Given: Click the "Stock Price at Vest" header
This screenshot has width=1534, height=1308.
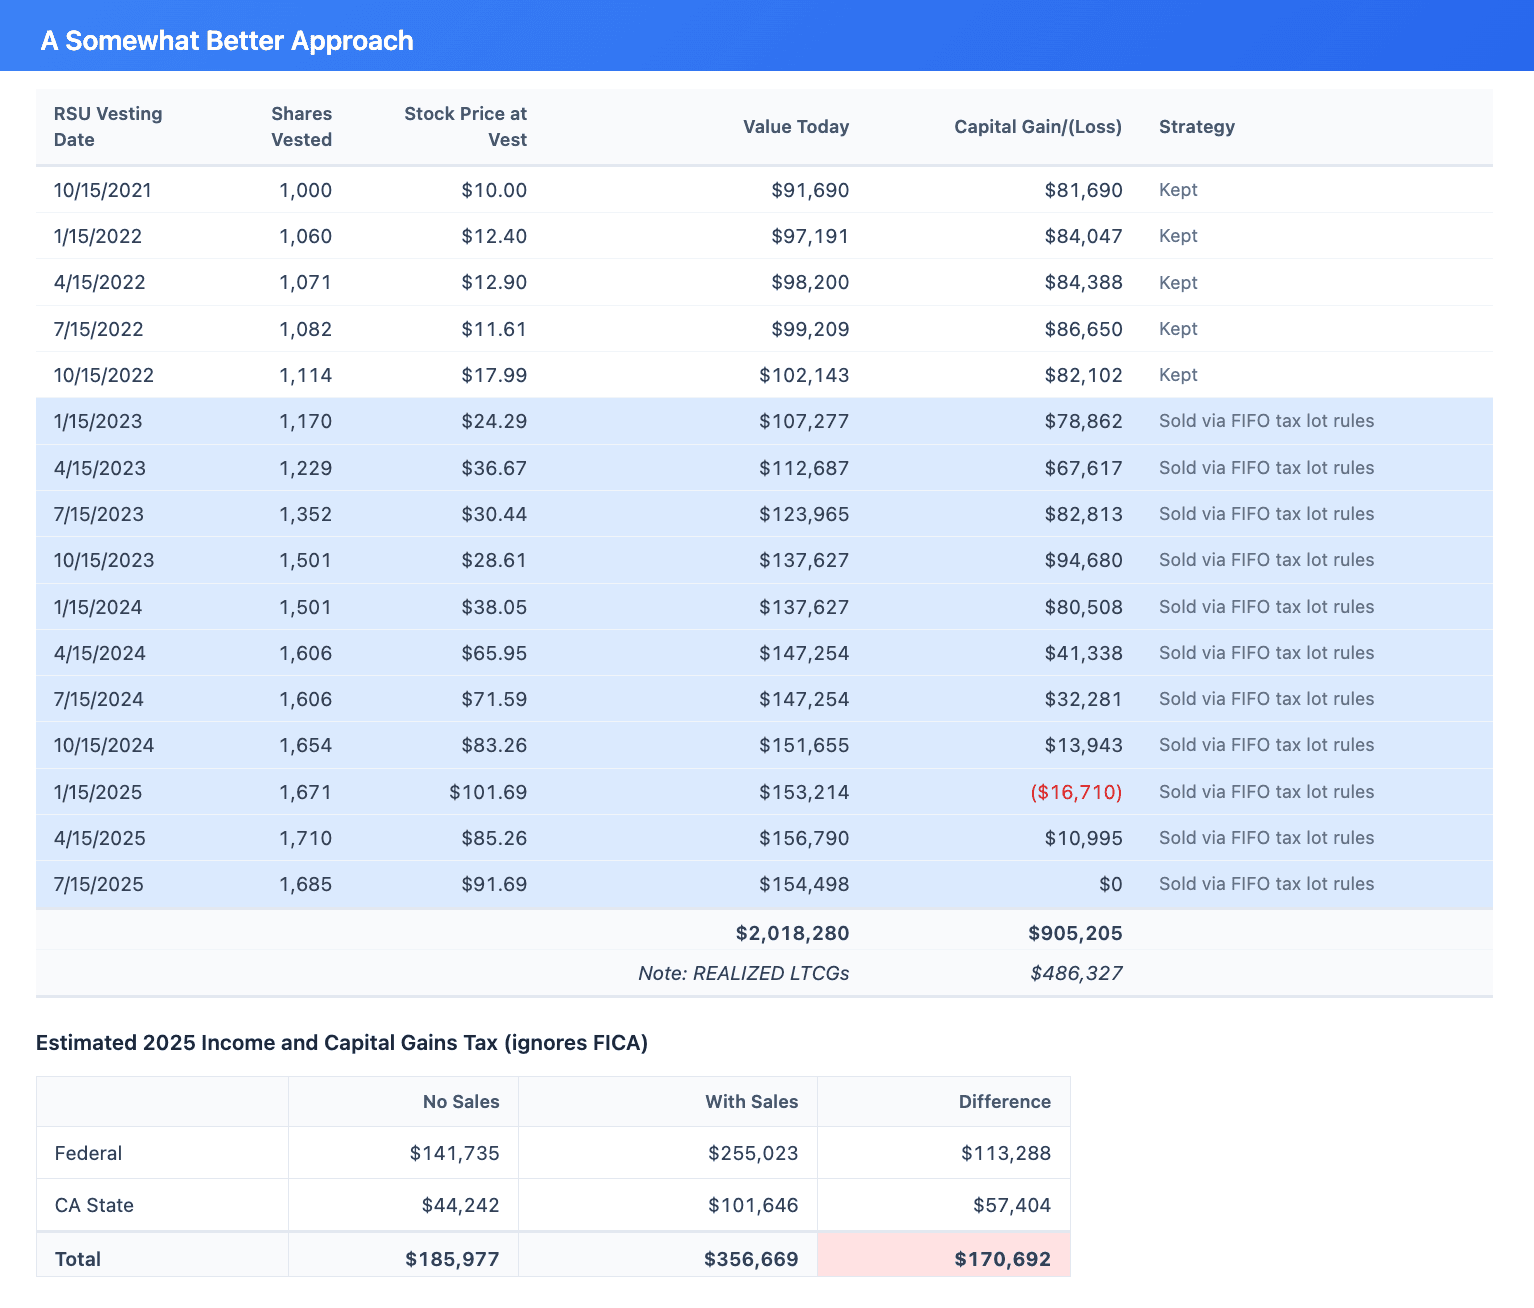Looking at the screenshot, I should click(465, 126).
